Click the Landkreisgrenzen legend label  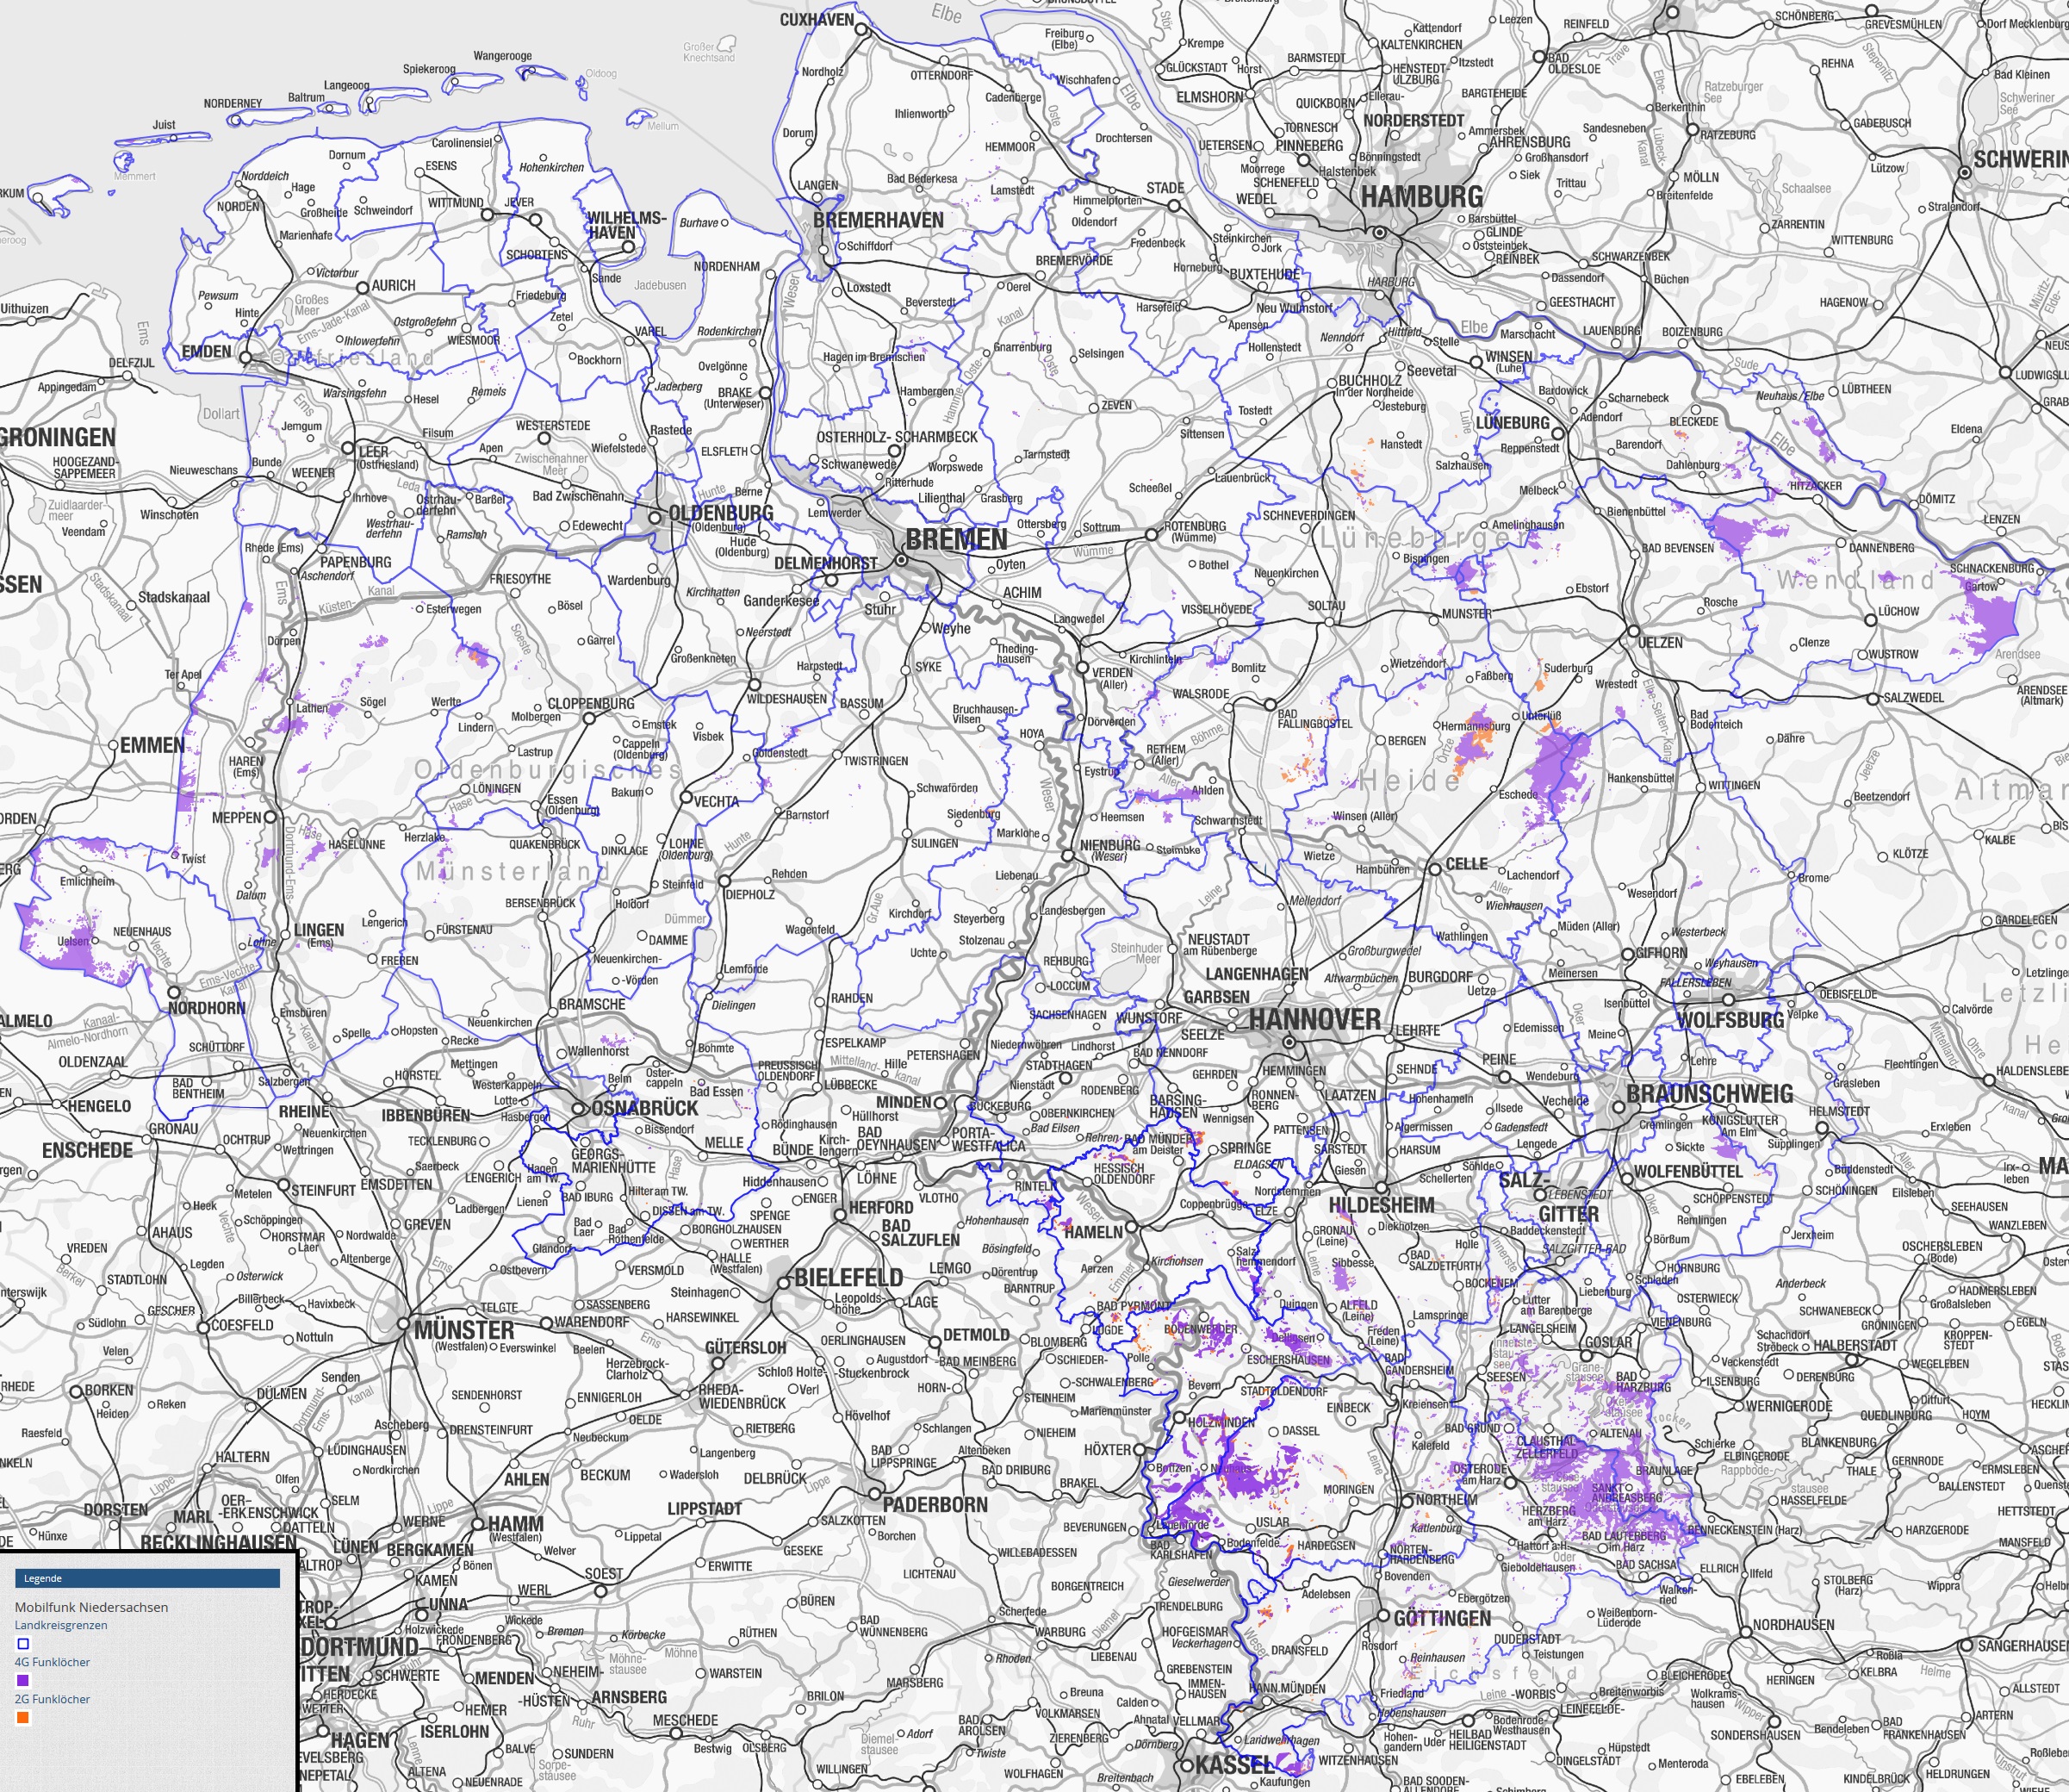pos(61,1625)
